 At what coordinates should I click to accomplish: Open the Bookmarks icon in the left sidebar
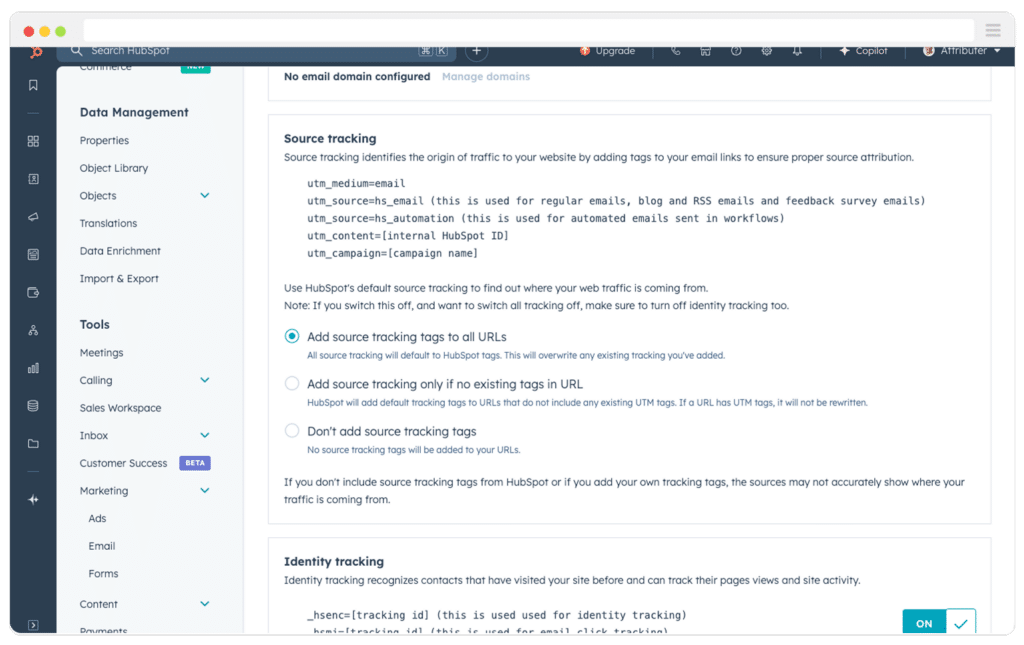click(x=33, y=85)
